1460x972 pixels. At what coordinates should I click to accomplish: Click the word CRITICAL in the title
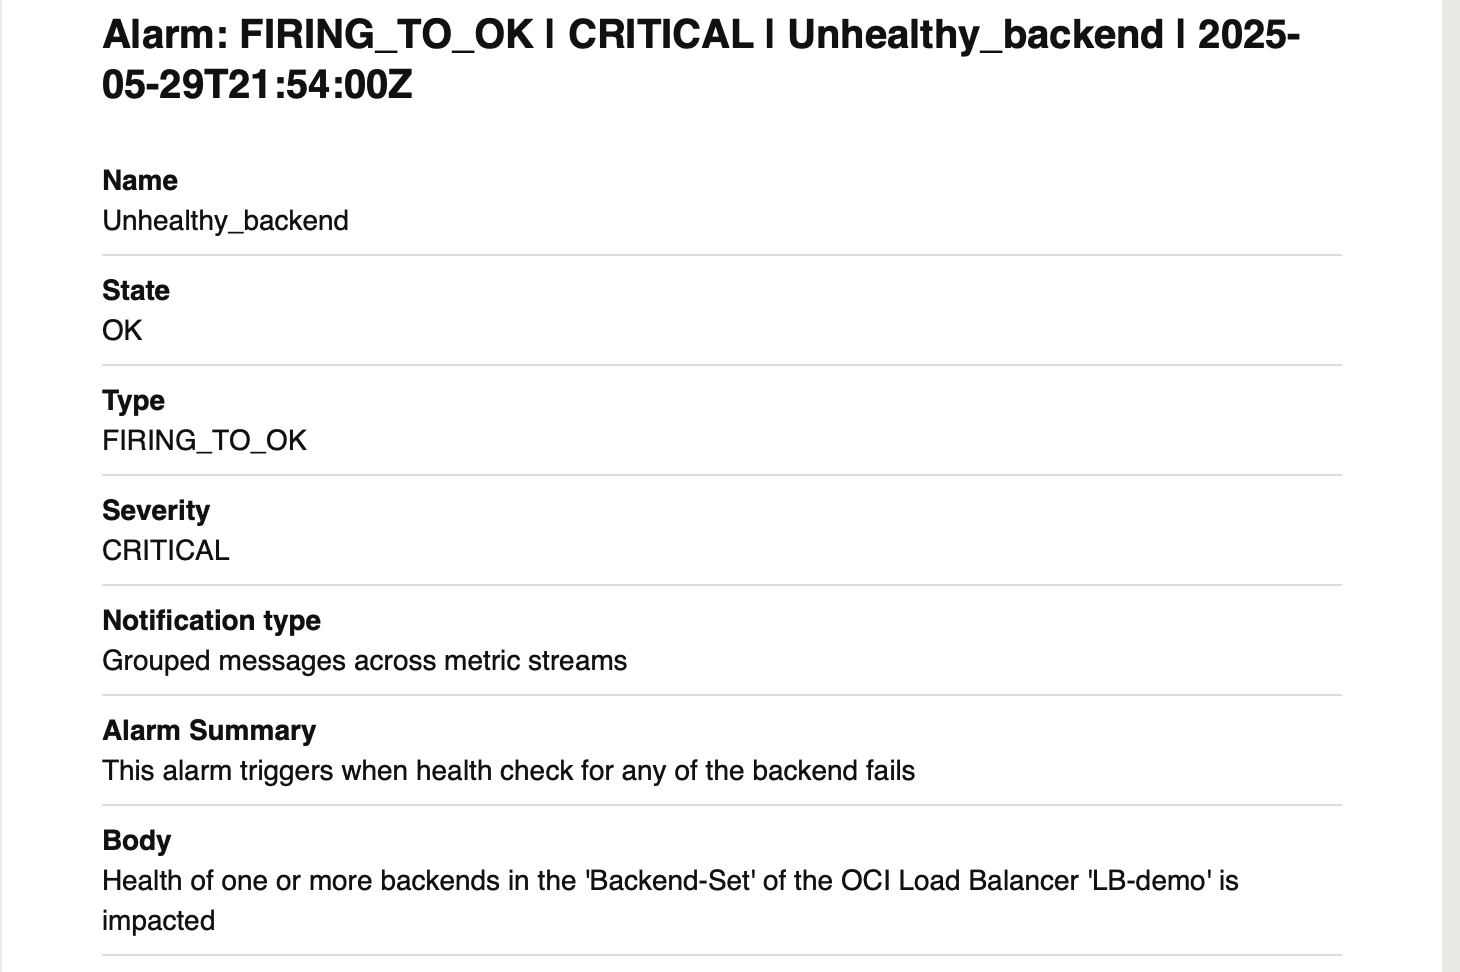660,36
